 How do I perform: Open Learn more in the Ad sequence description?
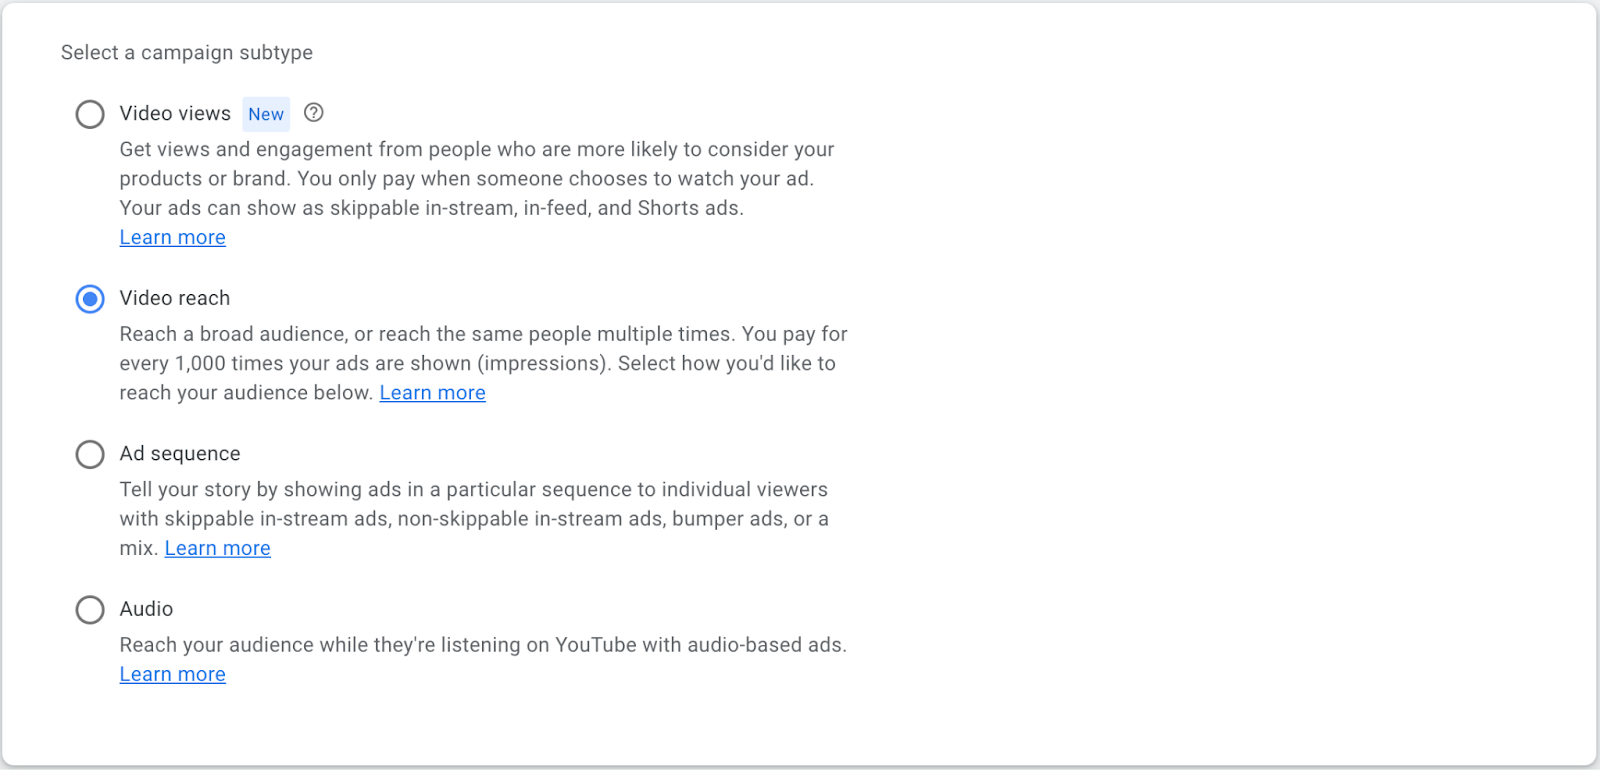click(217, 548)
